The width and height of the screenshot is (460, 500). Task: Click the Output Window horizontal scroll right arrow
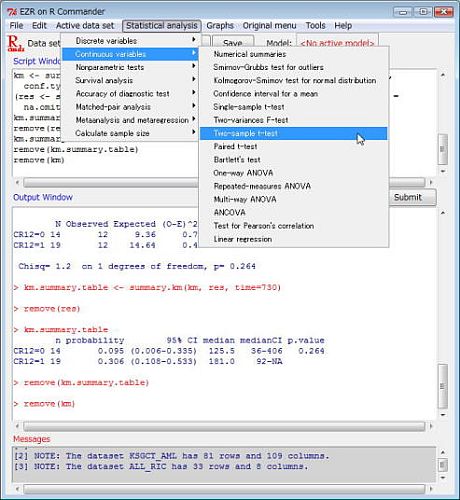click(x=431, y=426)
